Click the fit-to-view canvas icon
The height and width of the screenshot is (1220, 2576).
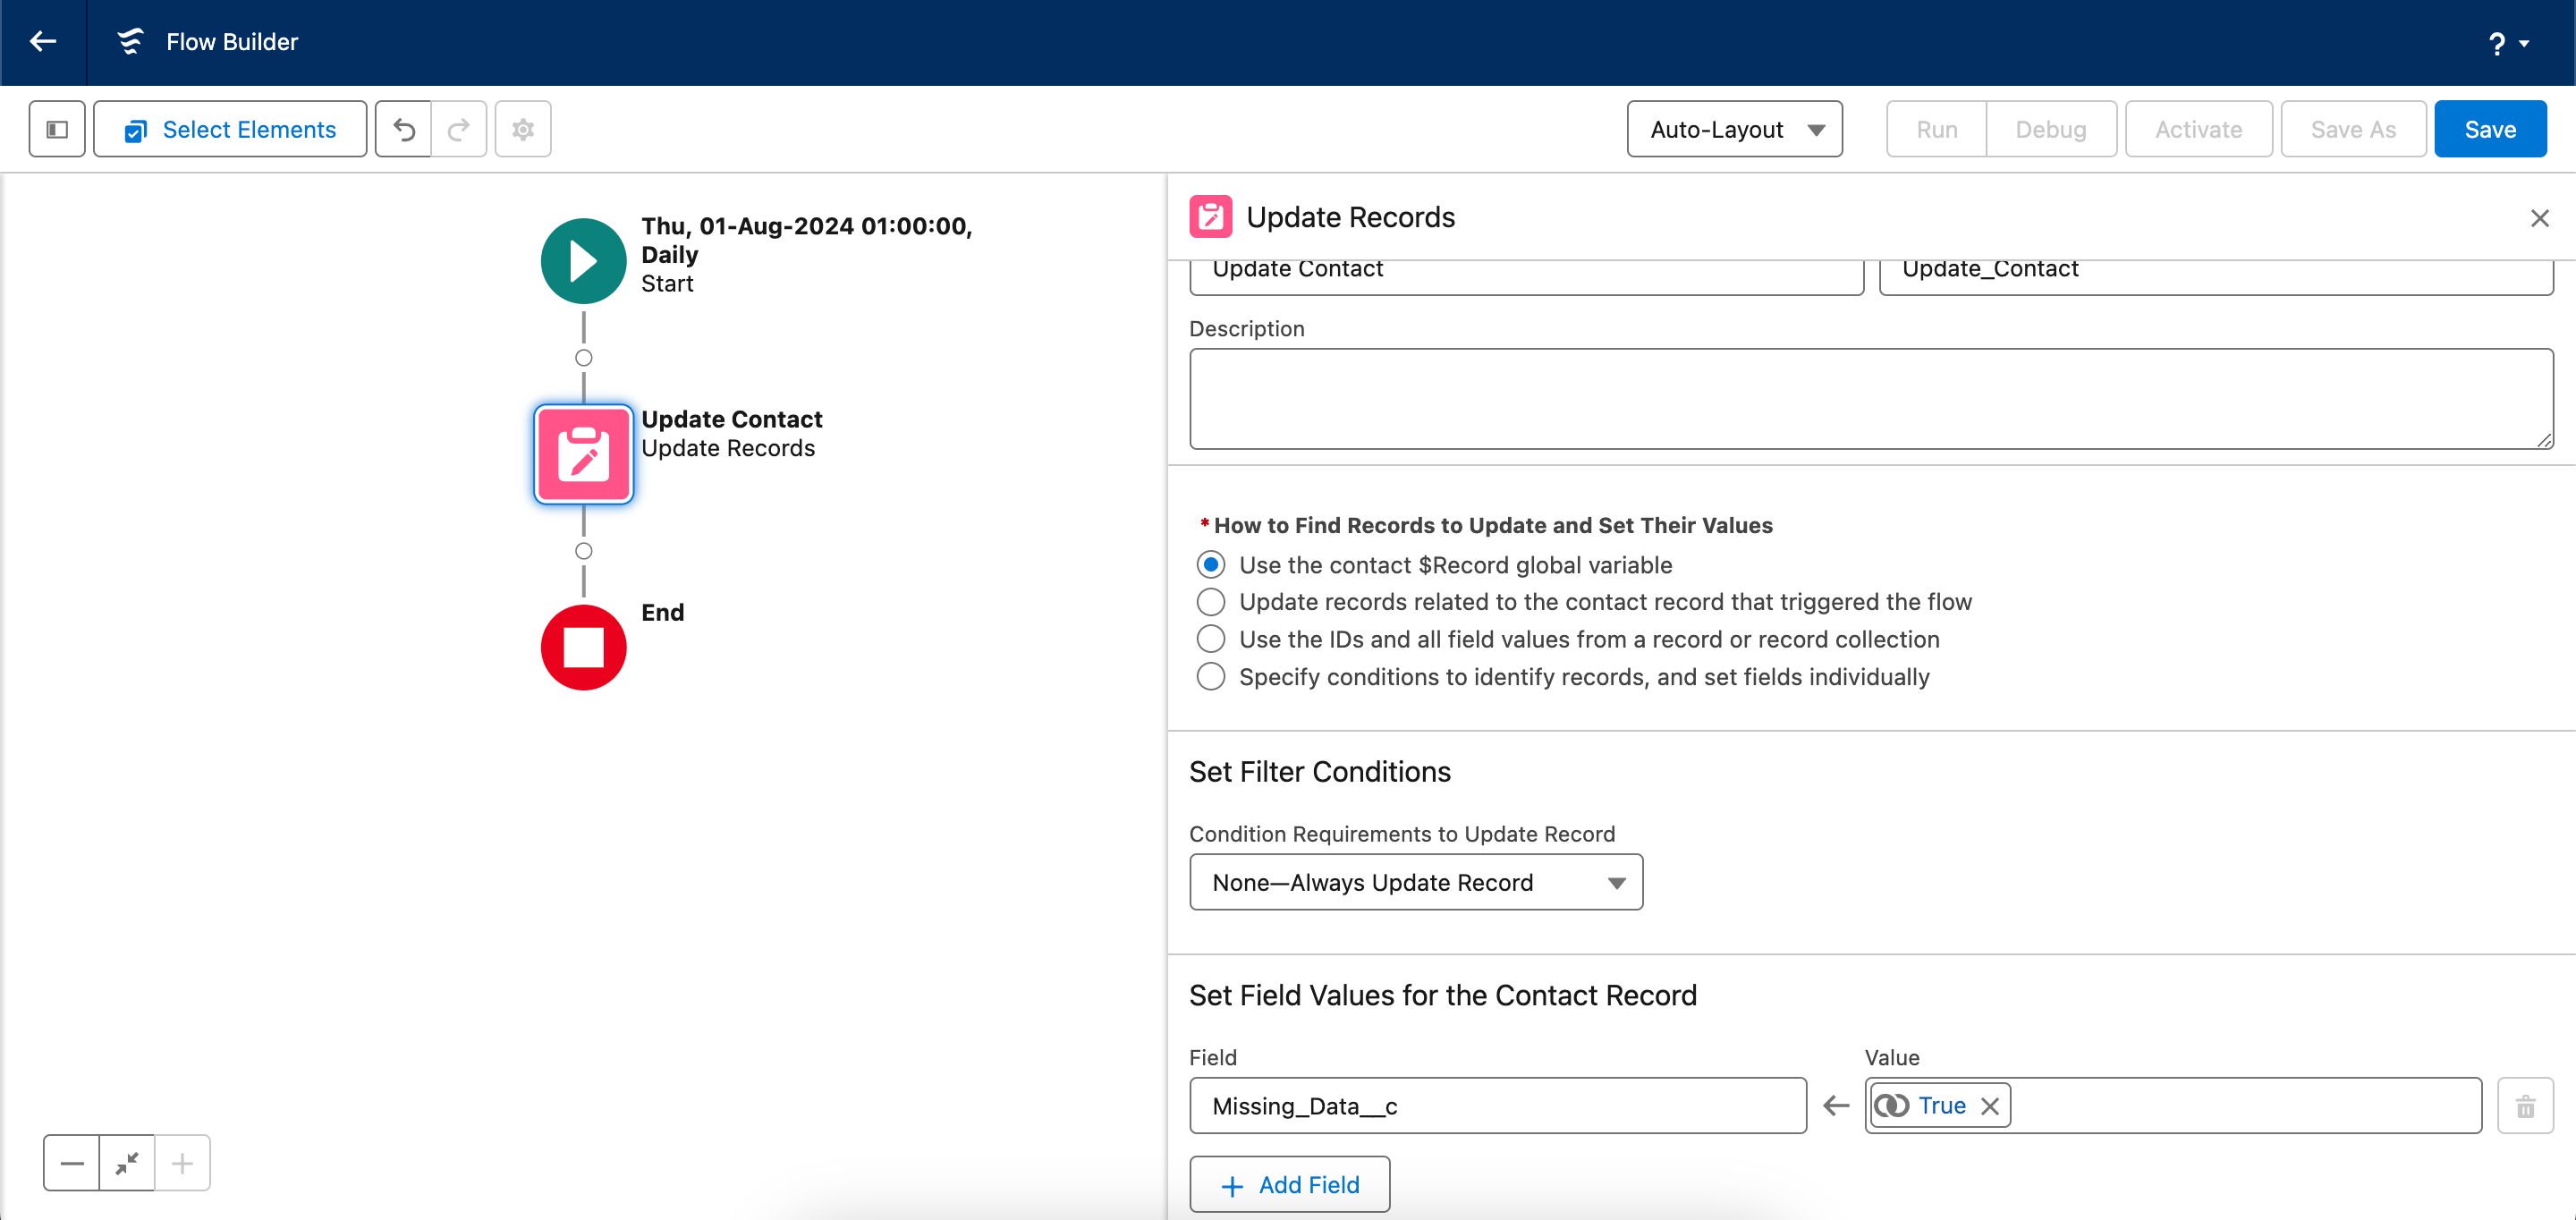coord(127,1163)
